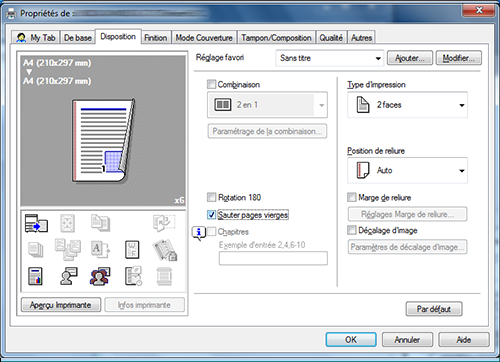This screenshot has width=500, height=362.
Task: Click the greyed barrel-shaped storage icon
Action: click(164, 276)
